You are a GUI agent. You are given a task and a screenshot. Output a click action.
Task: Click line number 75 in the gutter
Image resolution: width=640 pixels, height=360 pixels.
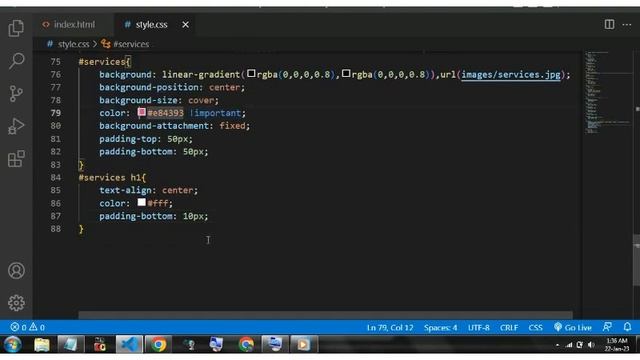pos(56,62)
